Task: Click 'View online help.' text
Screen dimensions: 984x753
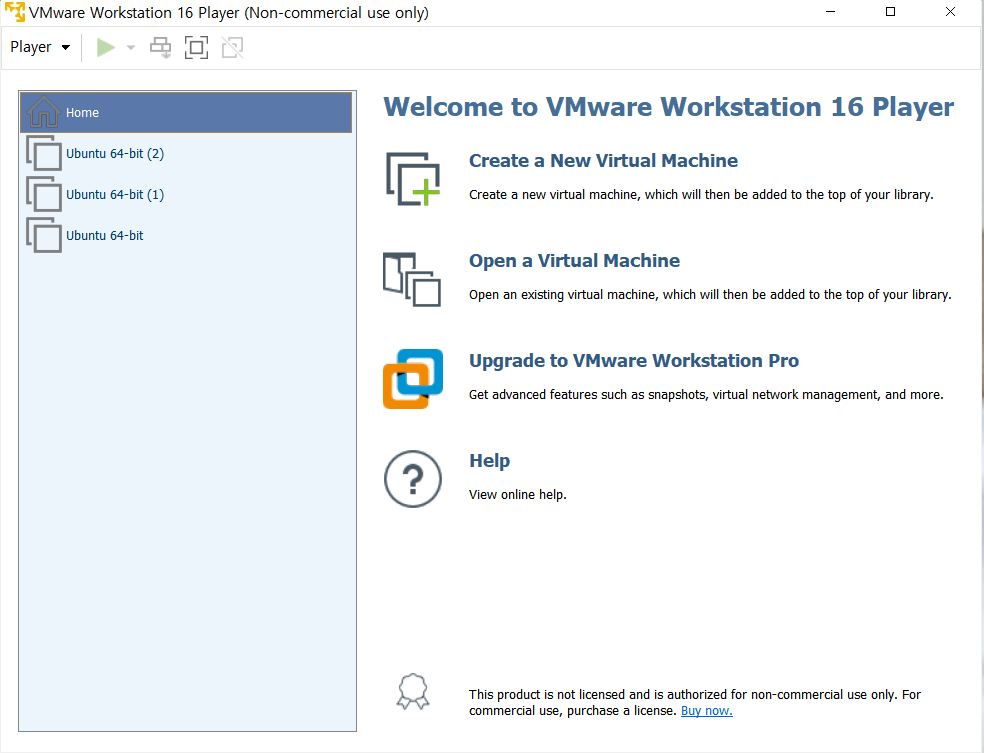Action: [518, 494]
